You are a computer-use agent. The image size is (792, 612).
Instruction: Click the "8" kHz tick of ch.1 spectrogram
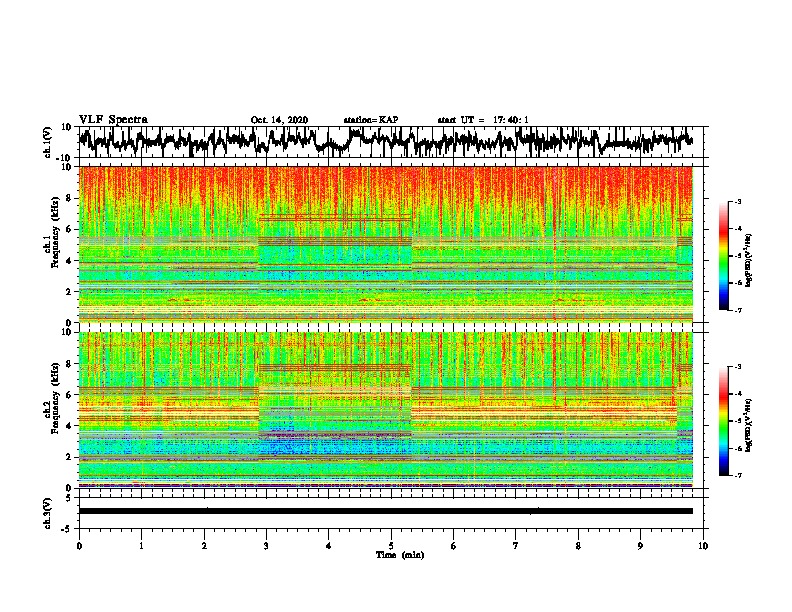[x=69, y=198]
